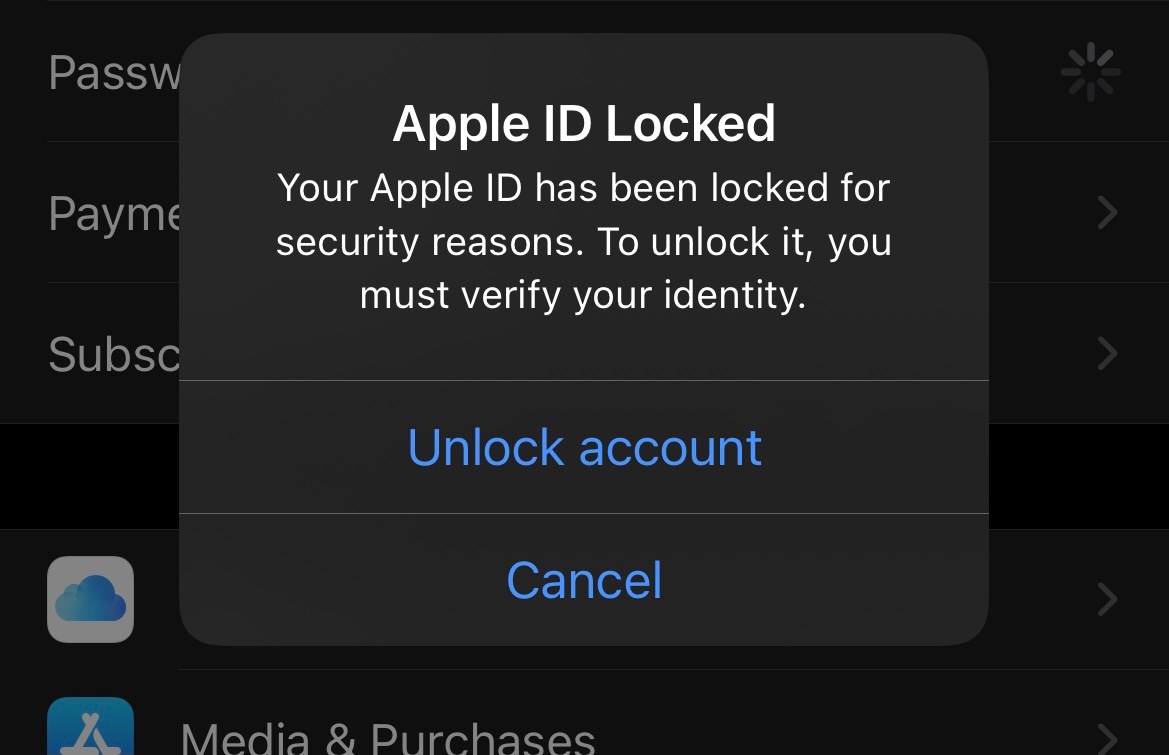The image size is (1169, 755).
Task: Open the Media & Purchases chevron arrow
Action: [1108, 738]
